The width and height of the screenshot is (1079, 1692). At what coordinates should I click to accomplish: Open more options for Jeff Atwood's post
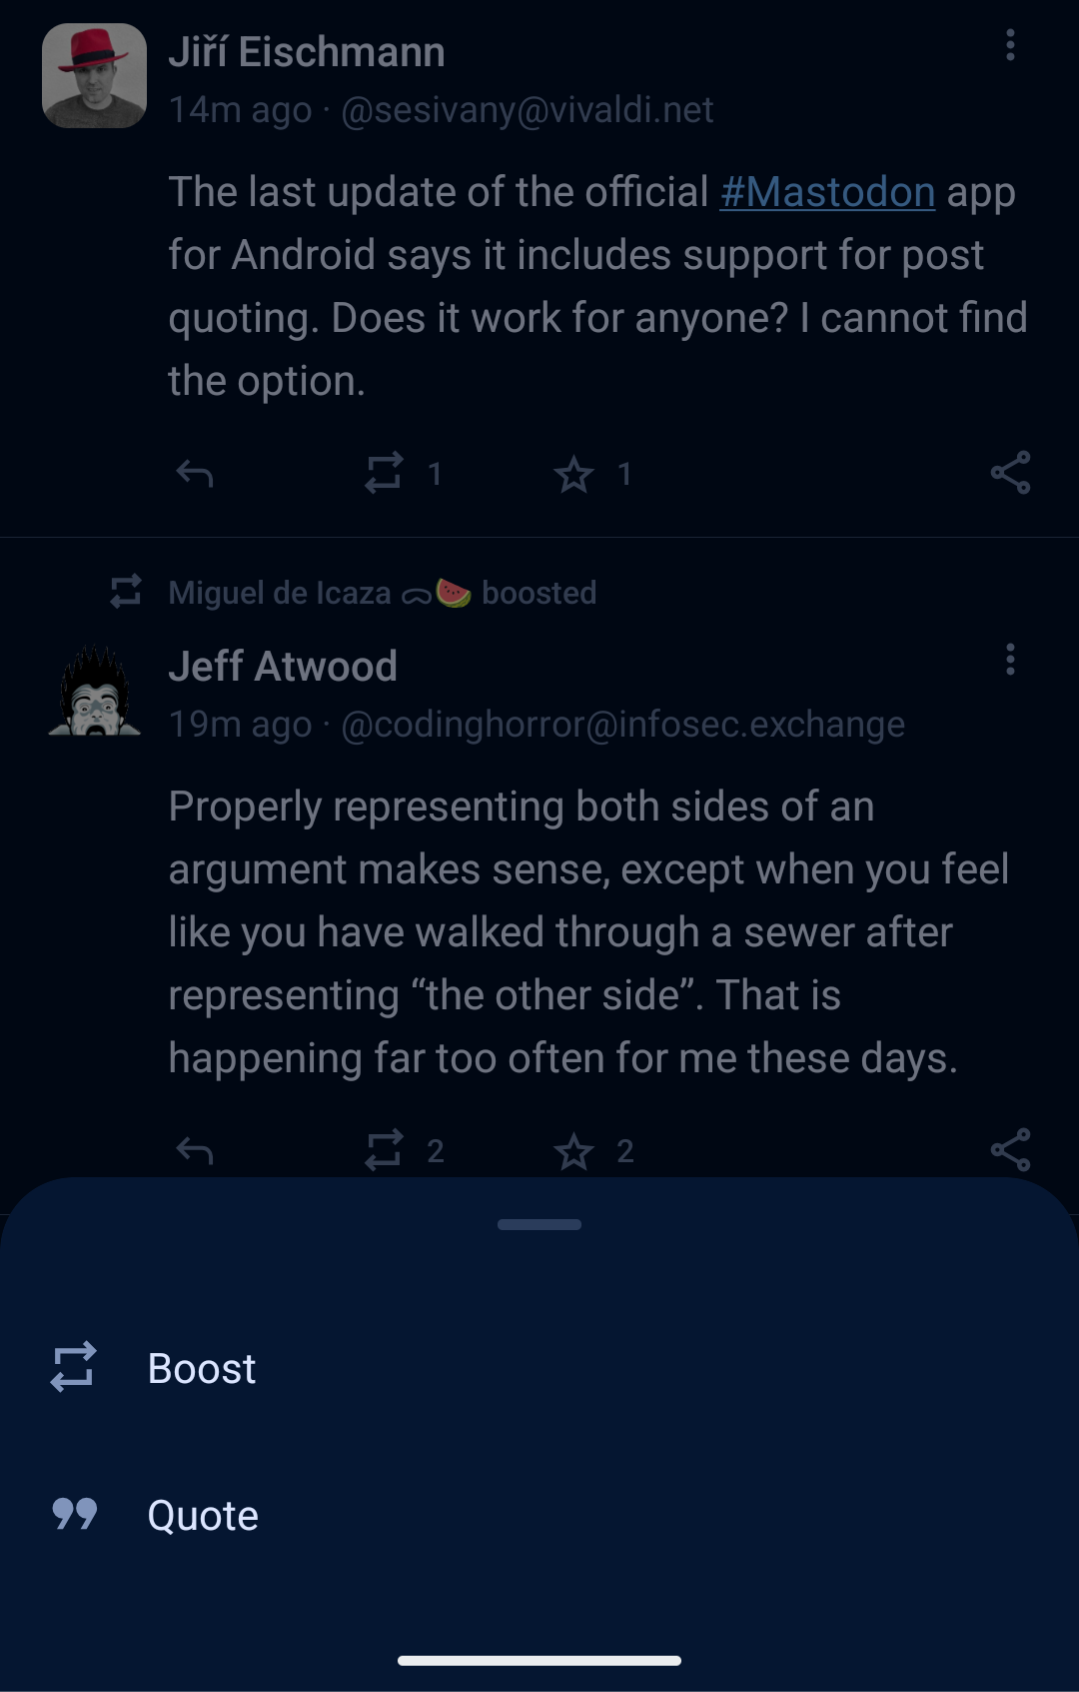click(x=1010, y=660)
